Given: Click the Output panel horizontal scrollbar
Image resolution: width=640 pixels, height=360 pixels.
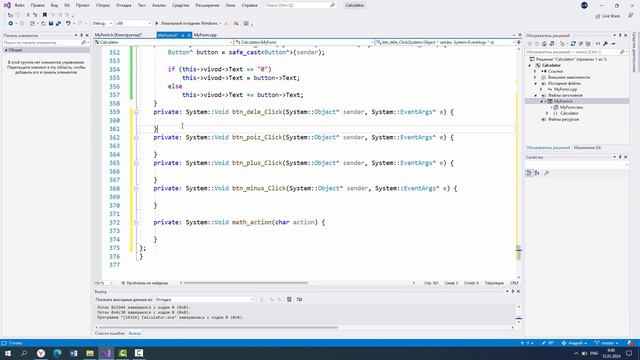Looking at the screenshot, I should click(218, 327).
